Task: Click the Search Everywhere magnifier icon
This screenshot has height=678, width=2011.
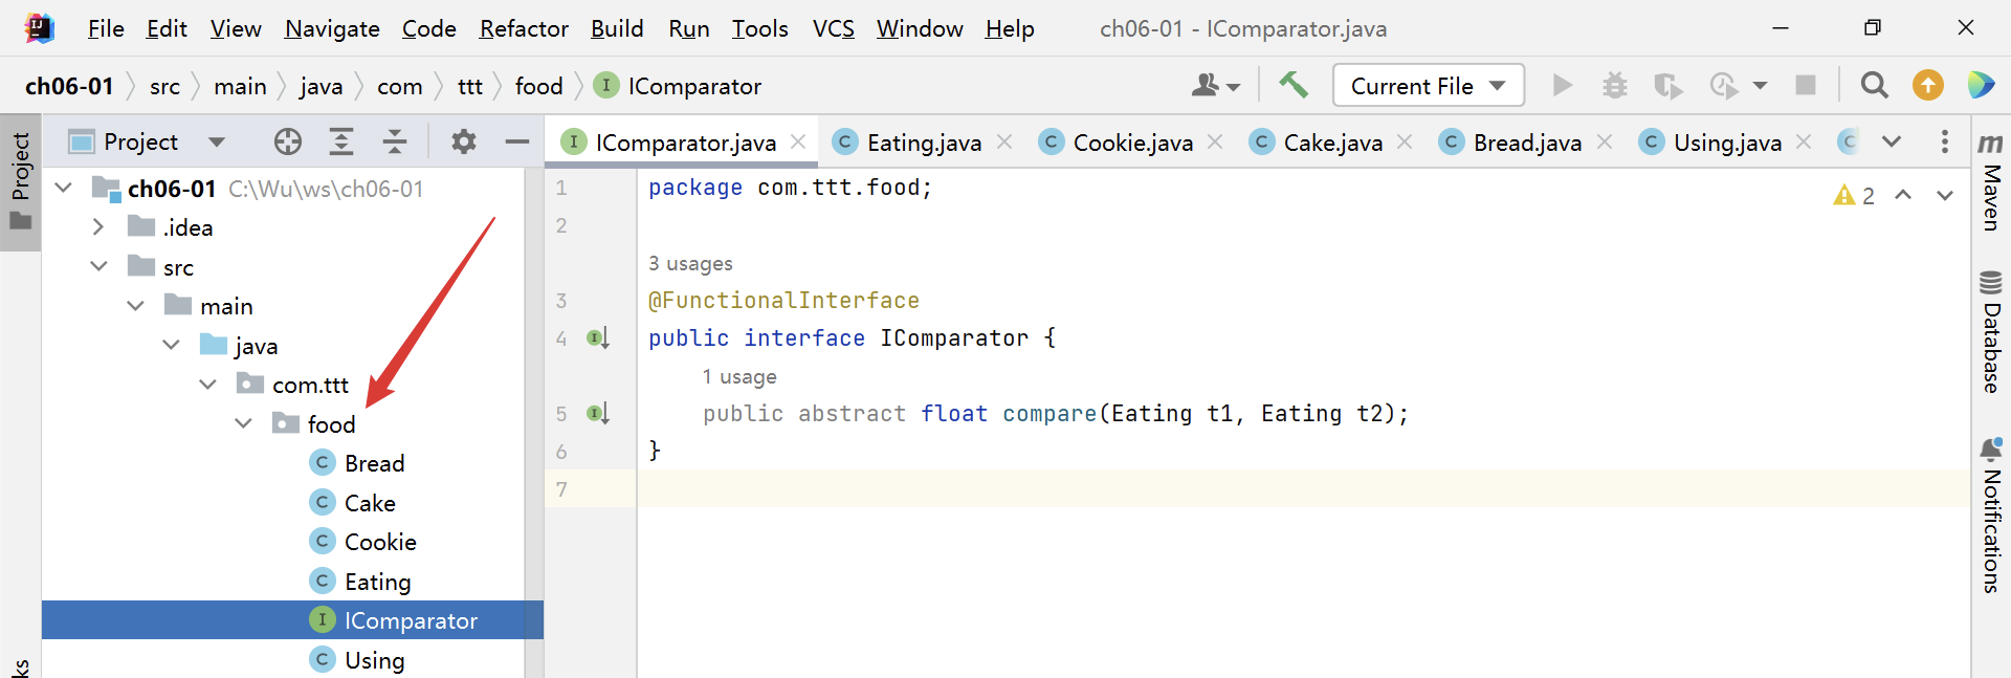Action: [1874, 86]
